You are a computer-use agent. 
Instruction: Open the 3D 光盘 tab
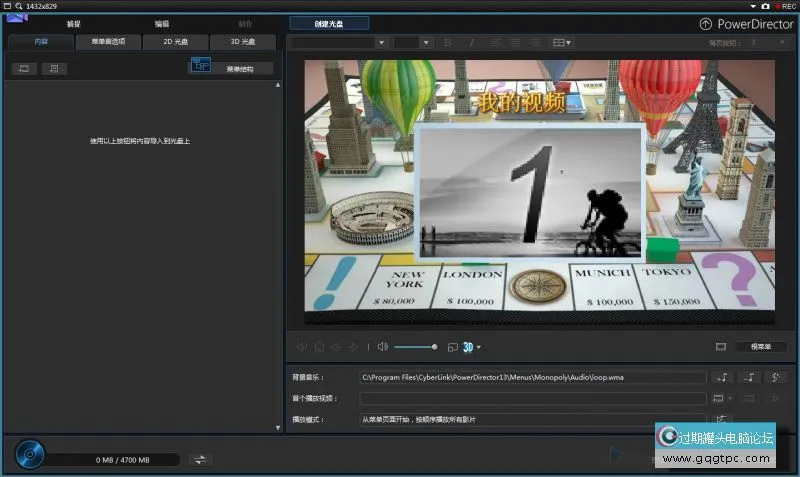click(242, 42)
